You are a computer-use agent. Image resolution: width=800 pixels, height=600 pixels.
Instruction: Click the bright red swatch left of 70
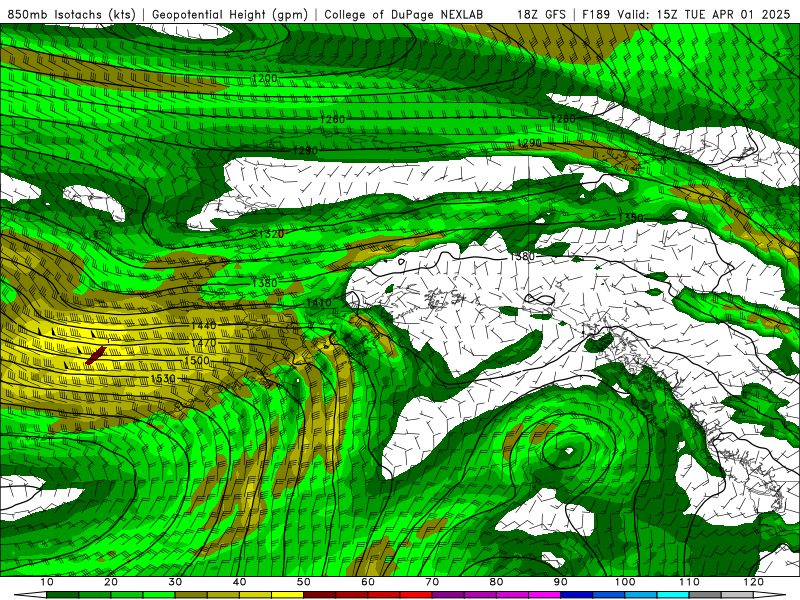(x=416, y=595)
